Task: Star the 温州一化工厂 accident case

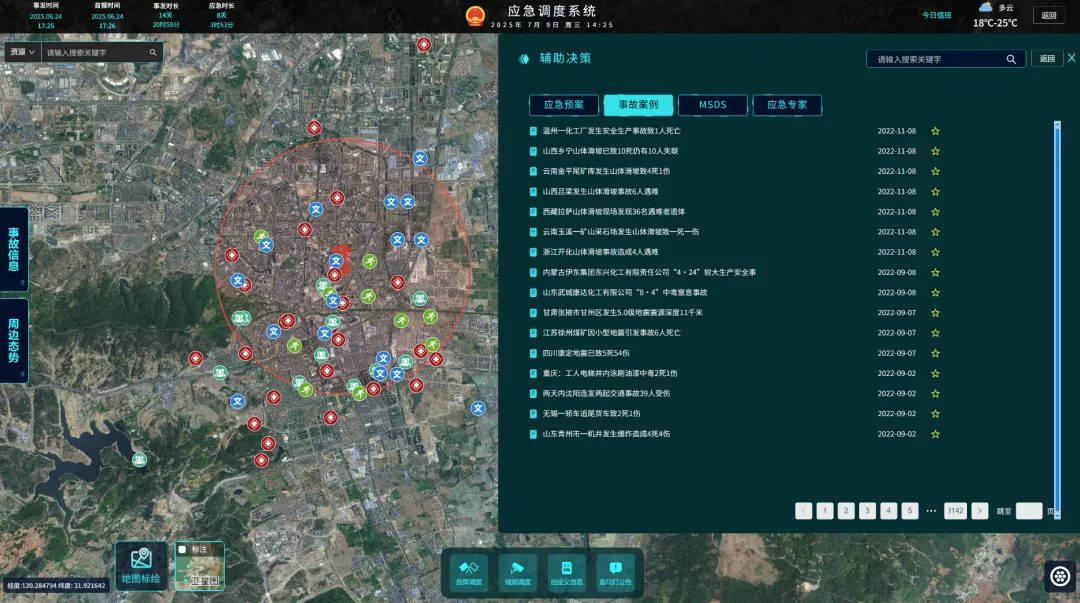Action: 935,131
